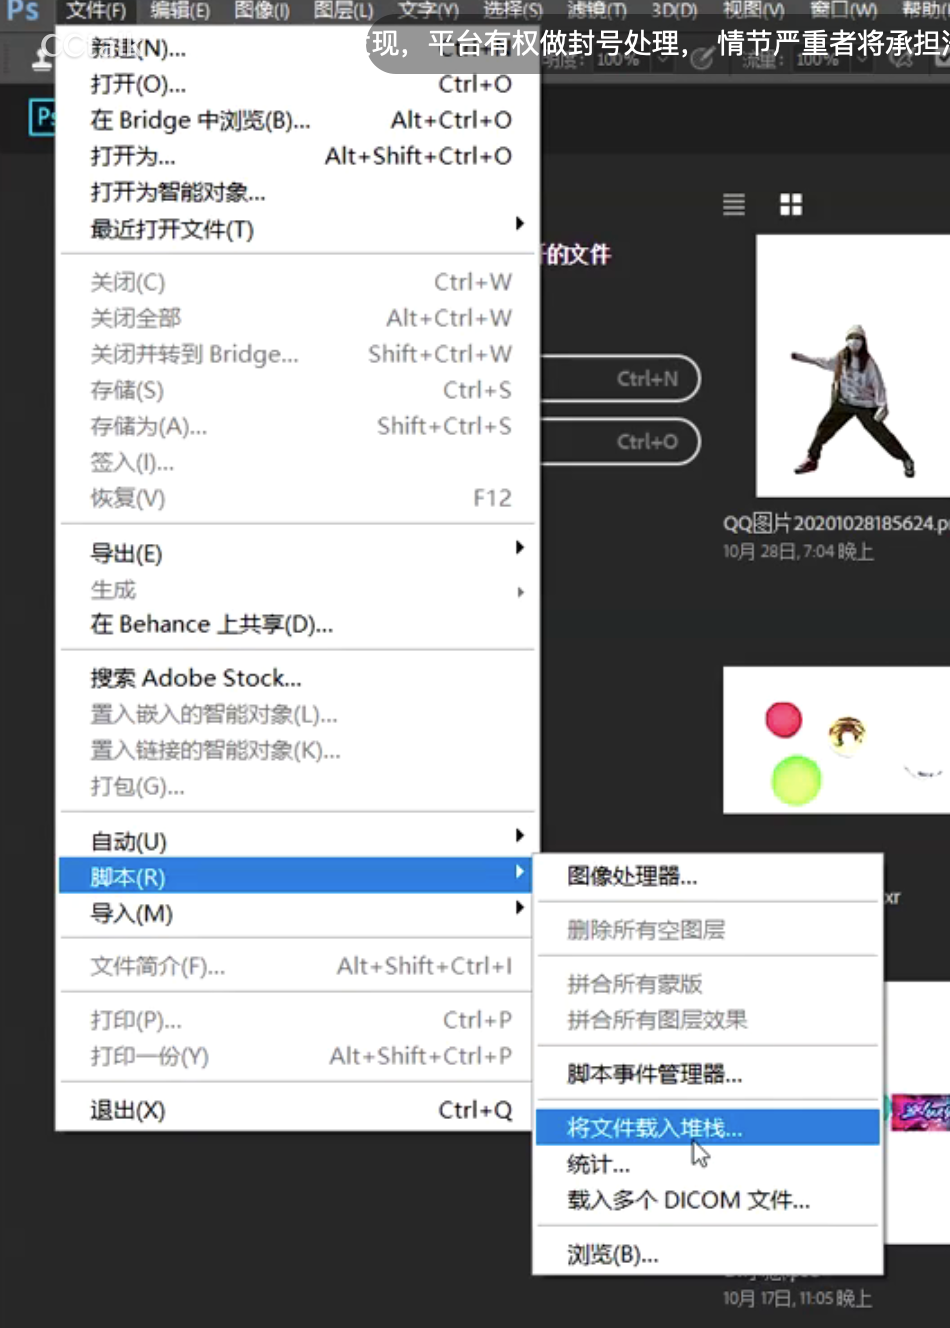950x1328 pixels.
Task: Open the 编辑(E) menu
Action: coord(180,11)
